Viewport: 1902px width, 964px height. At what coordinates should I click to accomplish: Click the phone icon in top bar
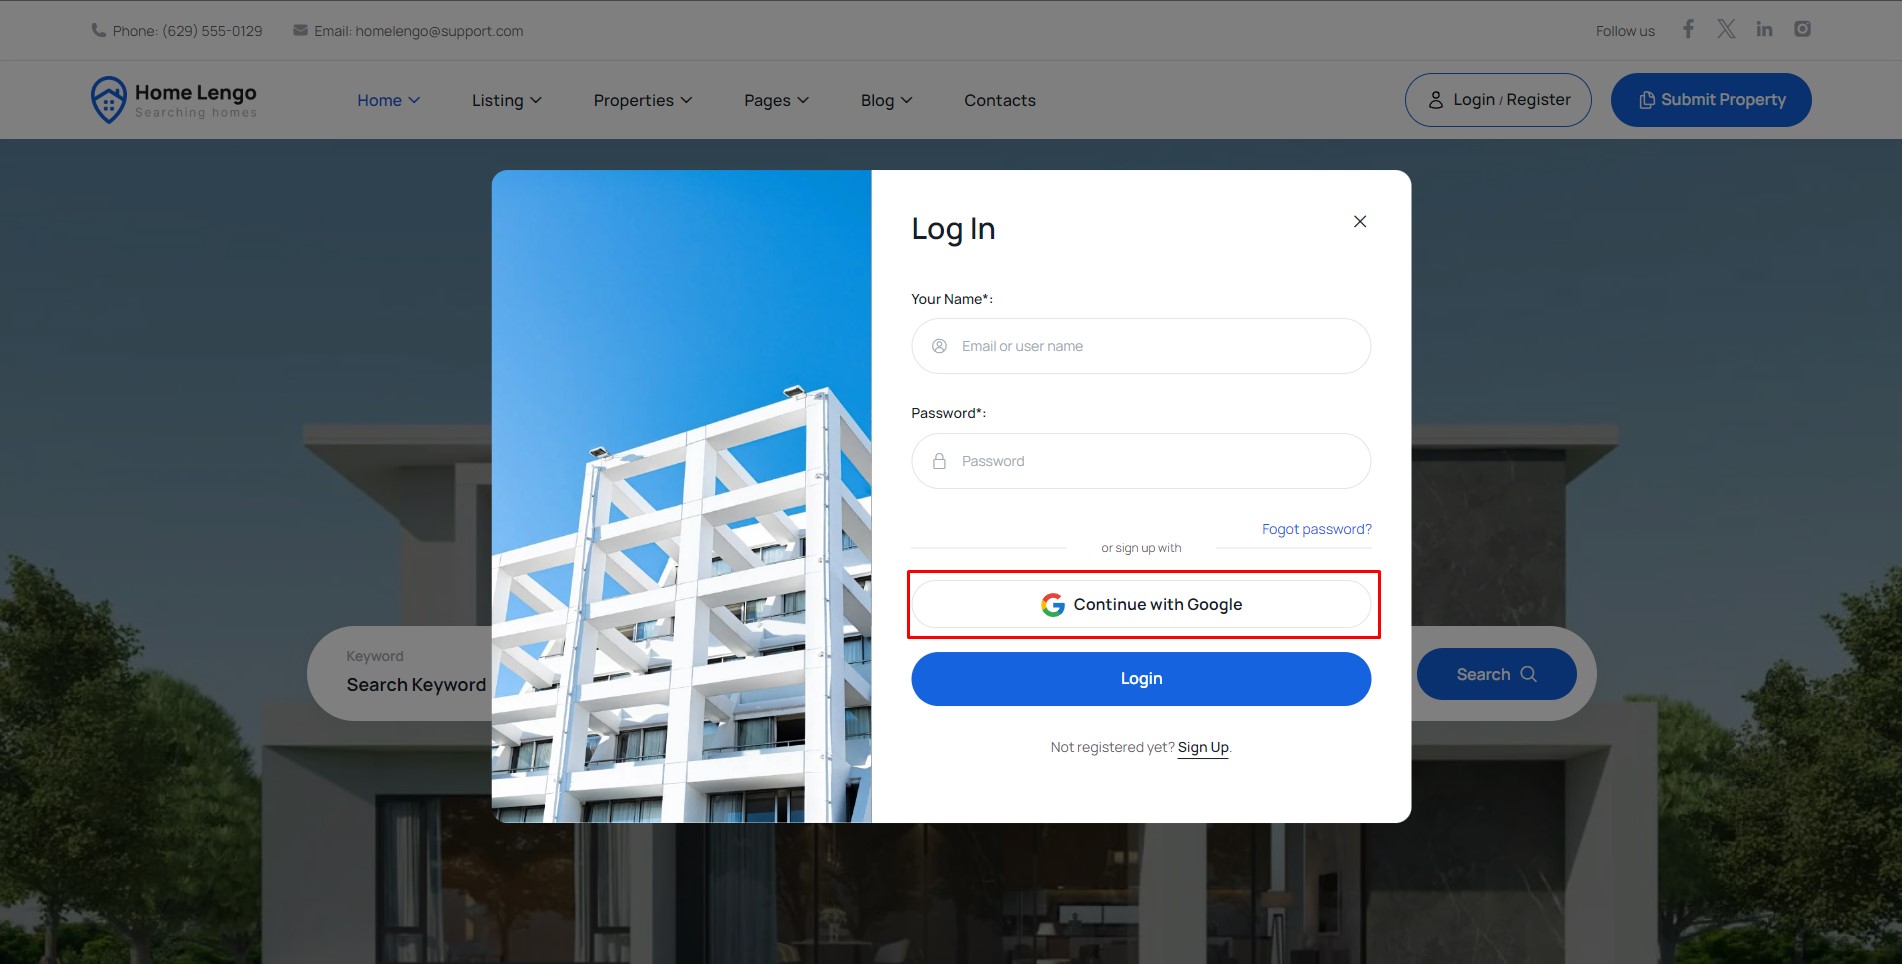(x=99, y=30)
